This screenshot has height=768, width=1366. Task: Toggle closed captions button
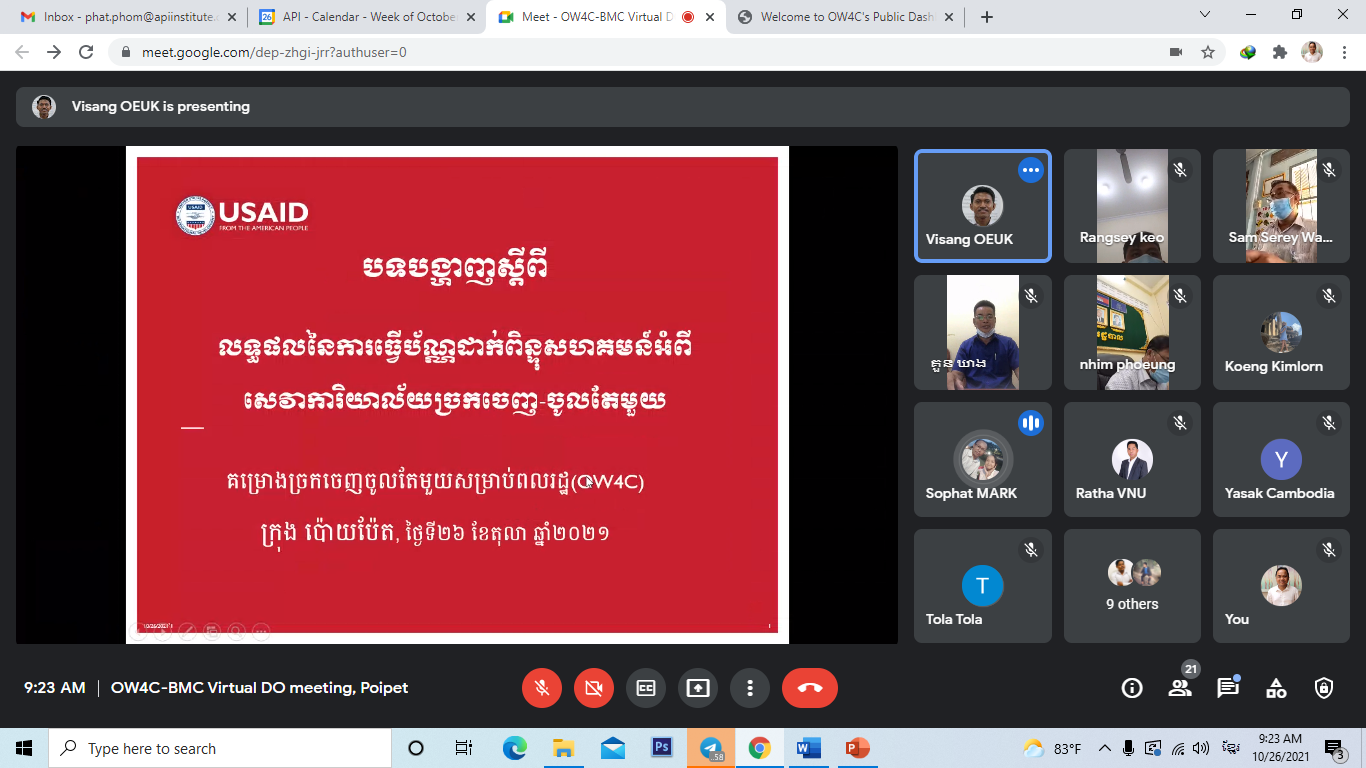point(646,688)
